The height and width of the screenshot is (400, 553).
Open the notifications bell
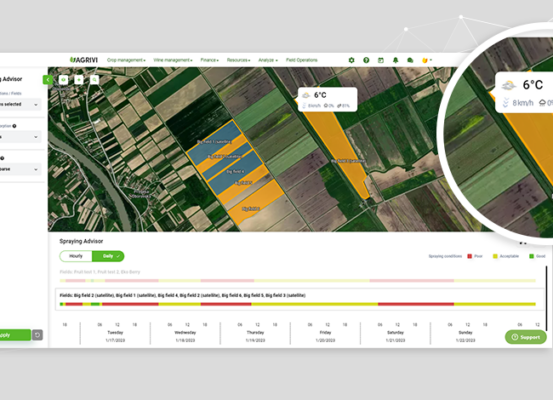click(395, 60)
